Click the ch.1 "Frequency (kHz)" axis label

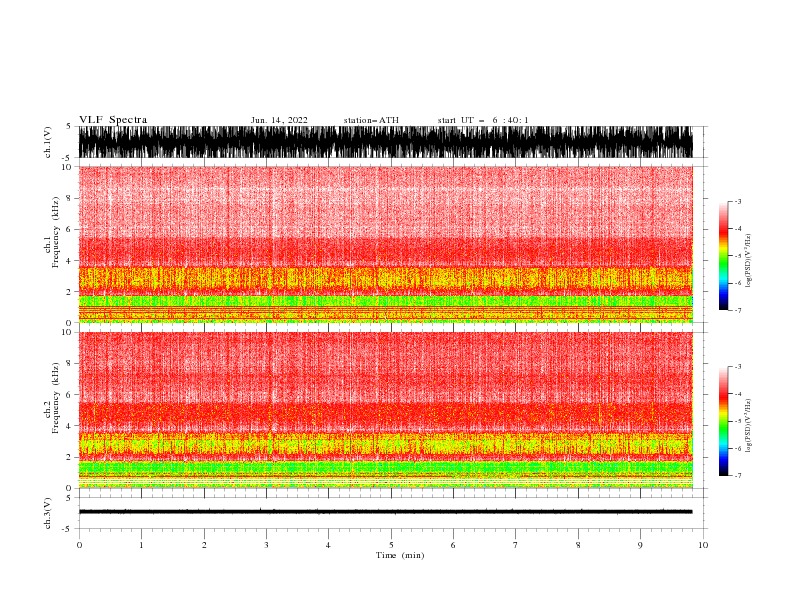click(56, 232)
